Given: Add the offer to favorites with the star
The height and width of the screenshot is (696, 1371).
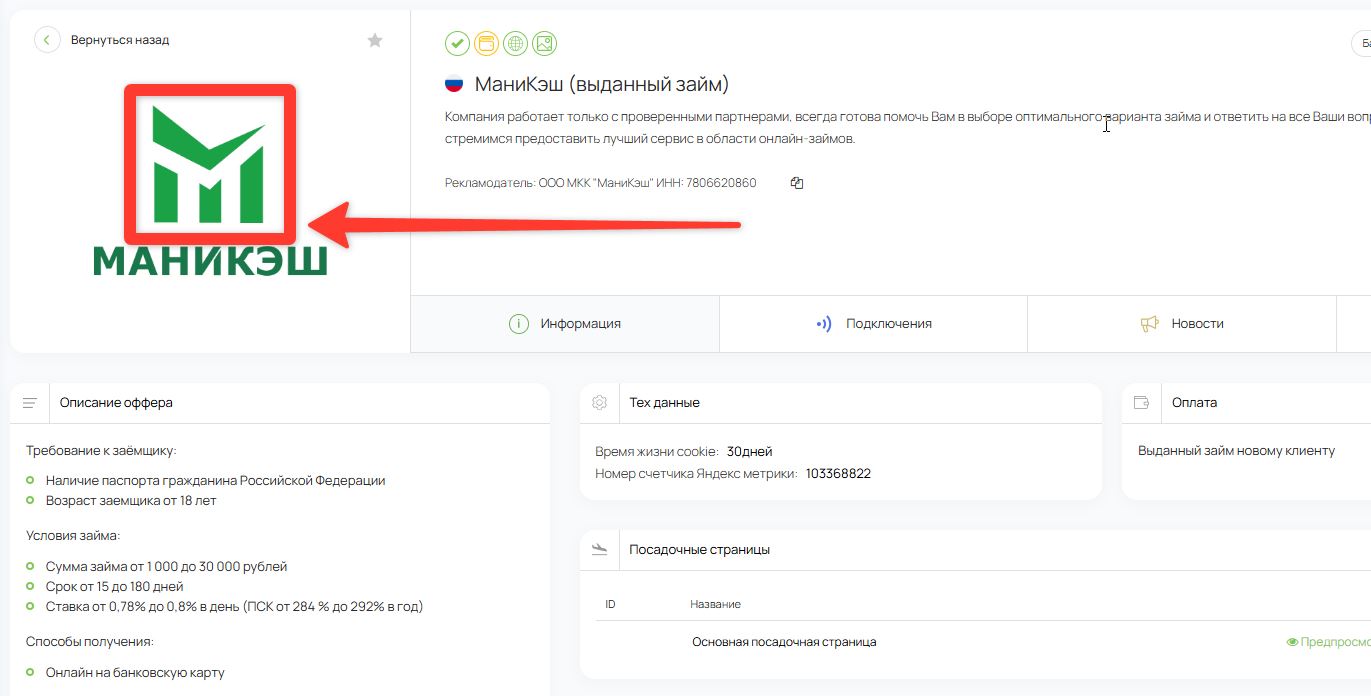Looking at the screenshot, I should point(375,40).
